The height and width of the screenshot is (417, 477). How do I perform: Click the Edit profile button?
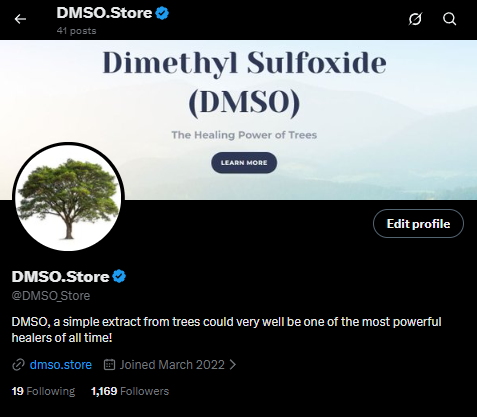tap(418, 223)
